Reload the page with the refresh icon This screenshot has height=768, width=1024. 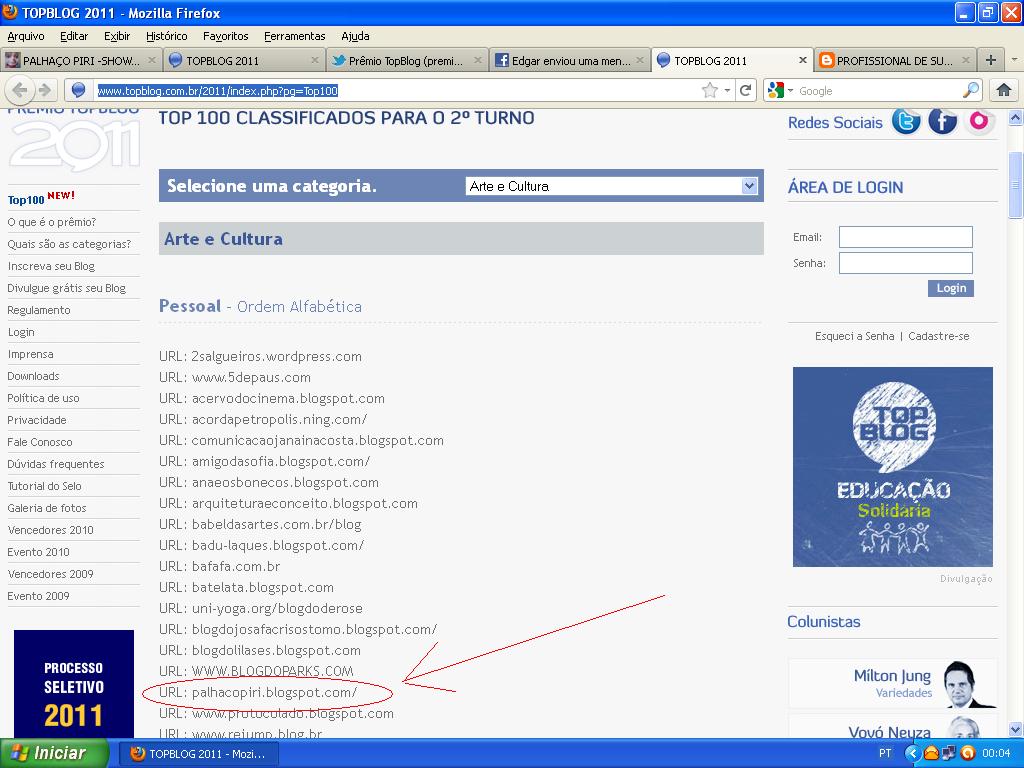point(745,90)
